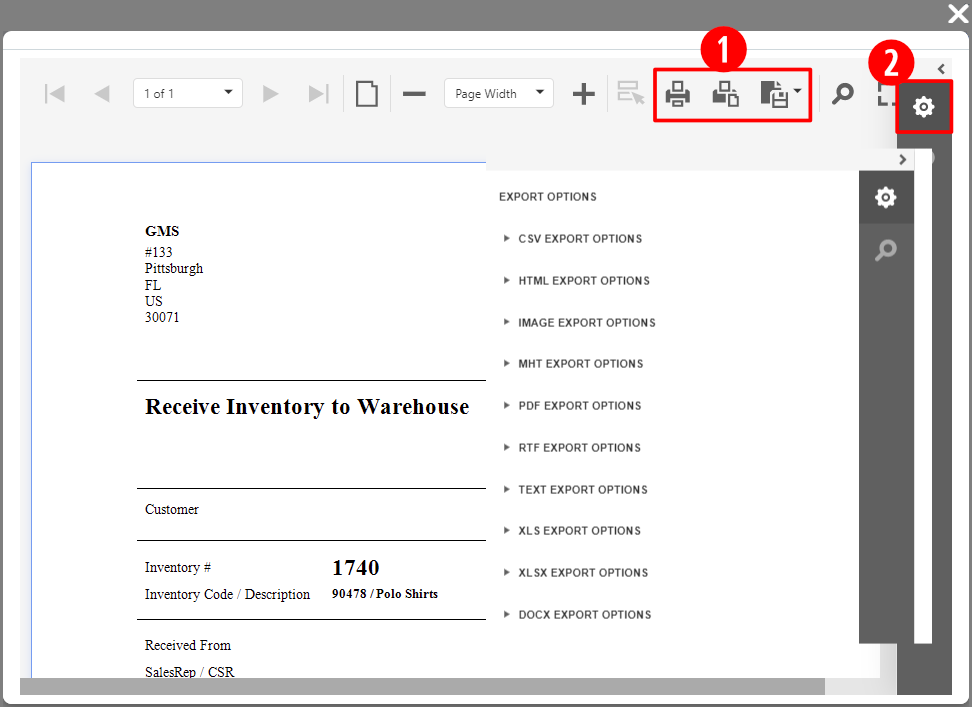
Task: Collapse the export options panel chevron
Action: click(x=902, y=159)
